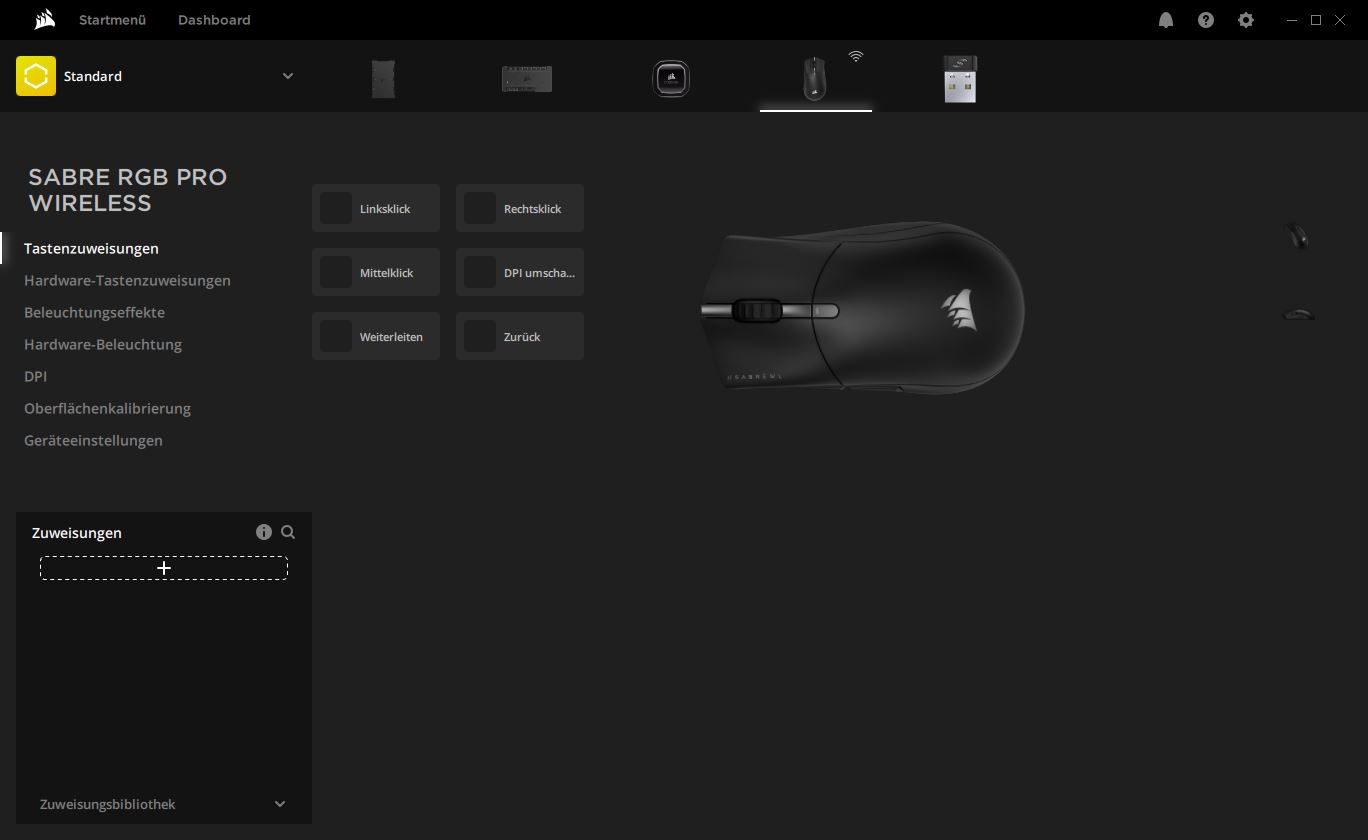Viewport: 1368px width, 840px height.
Task: Switch to the lower mouse view thumbnail
Action: tap(1298, 313)
